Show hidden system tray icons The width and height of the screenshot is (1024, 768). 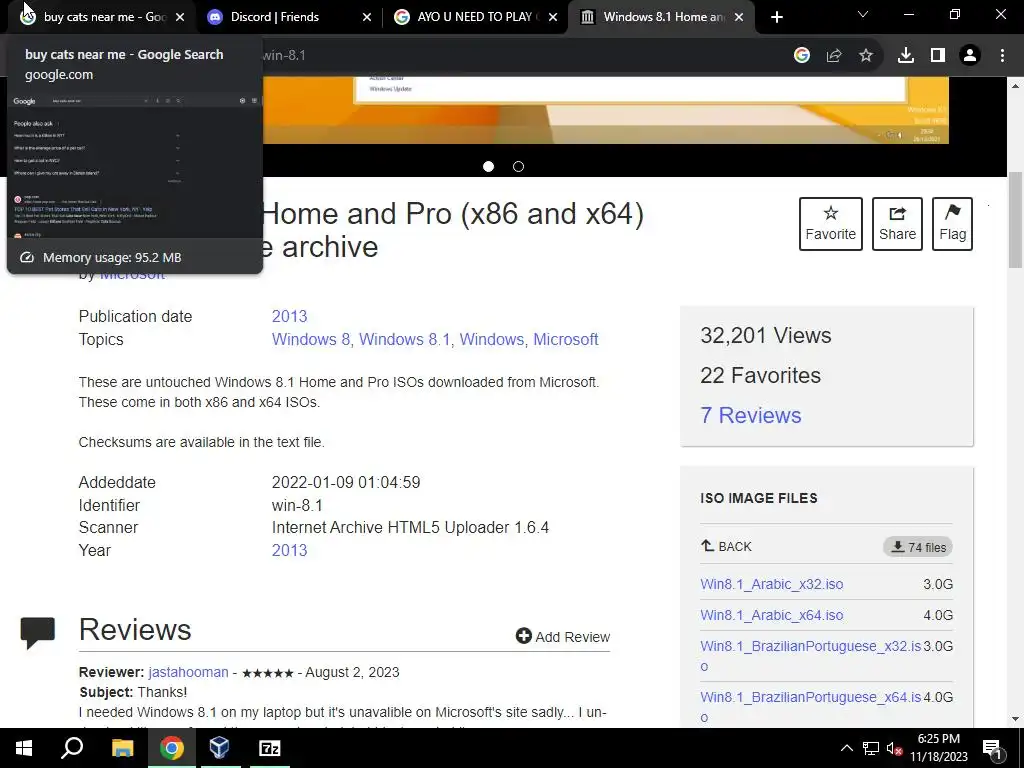pos(846,748)
